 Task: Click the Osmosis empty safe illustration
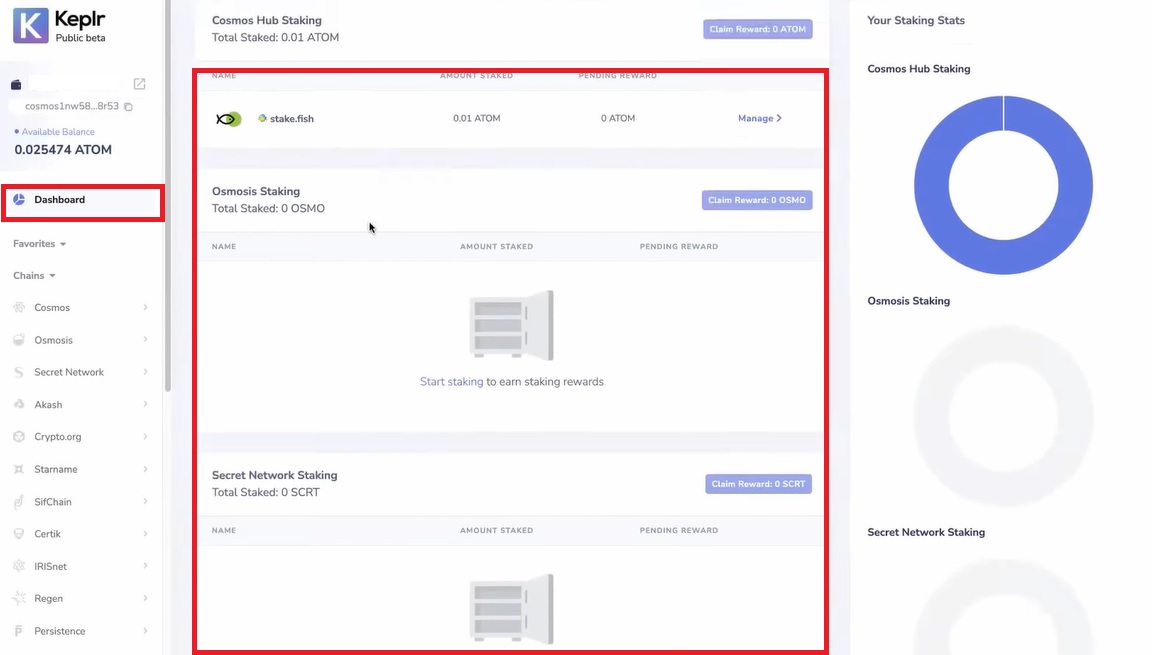point(511,325)
